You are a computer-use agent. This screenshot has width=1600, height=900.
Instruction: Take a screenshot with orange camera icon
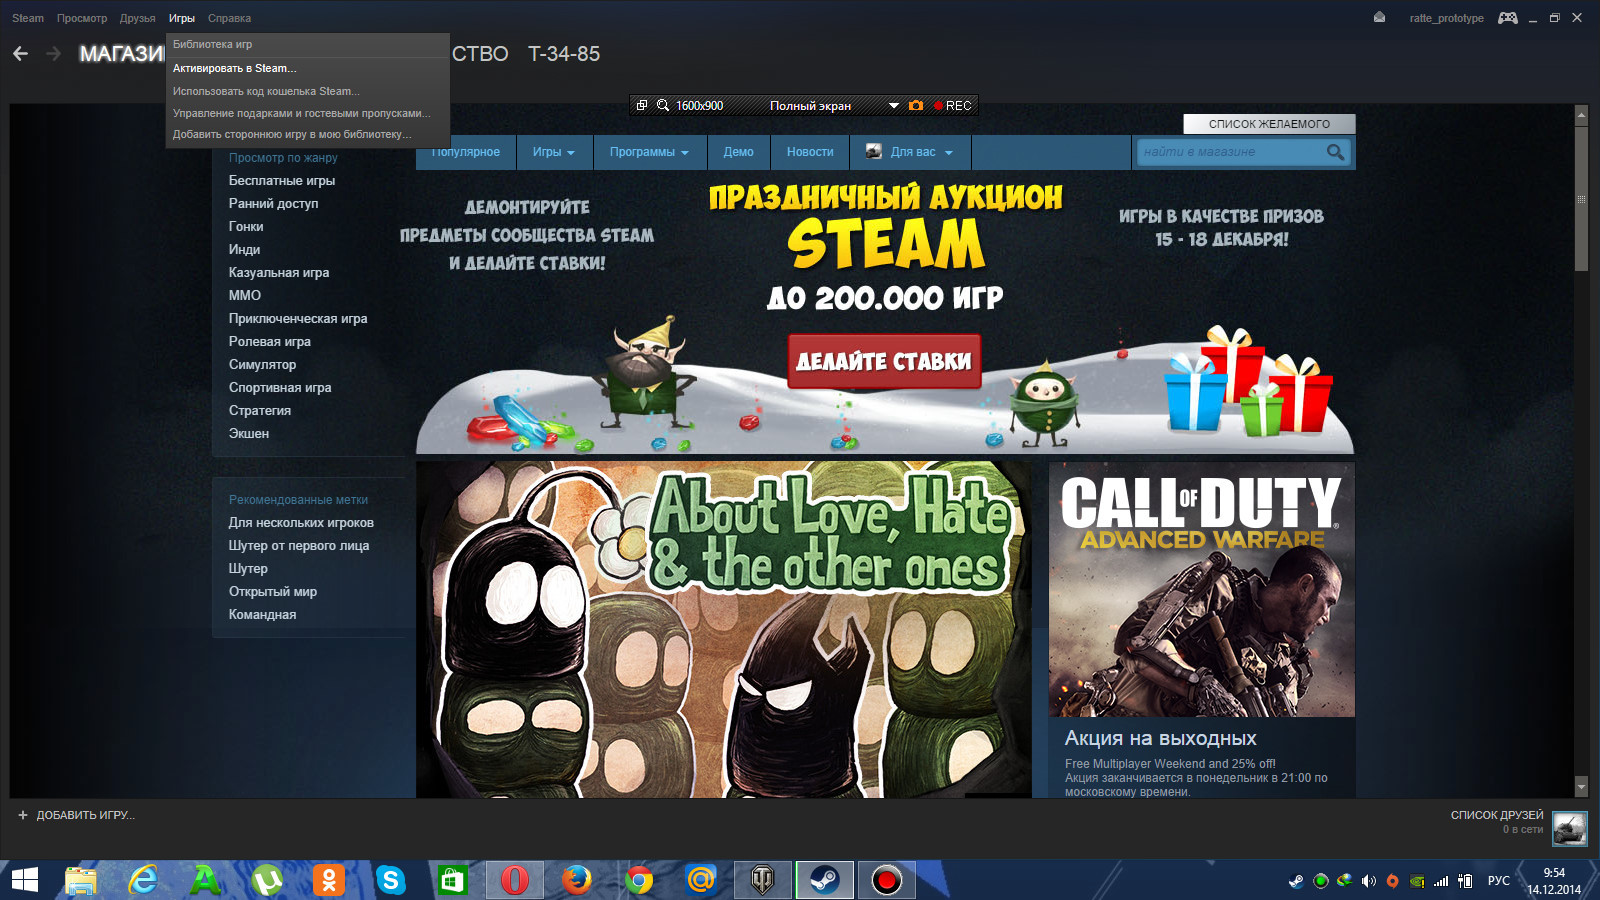click(x=916, y=105)
